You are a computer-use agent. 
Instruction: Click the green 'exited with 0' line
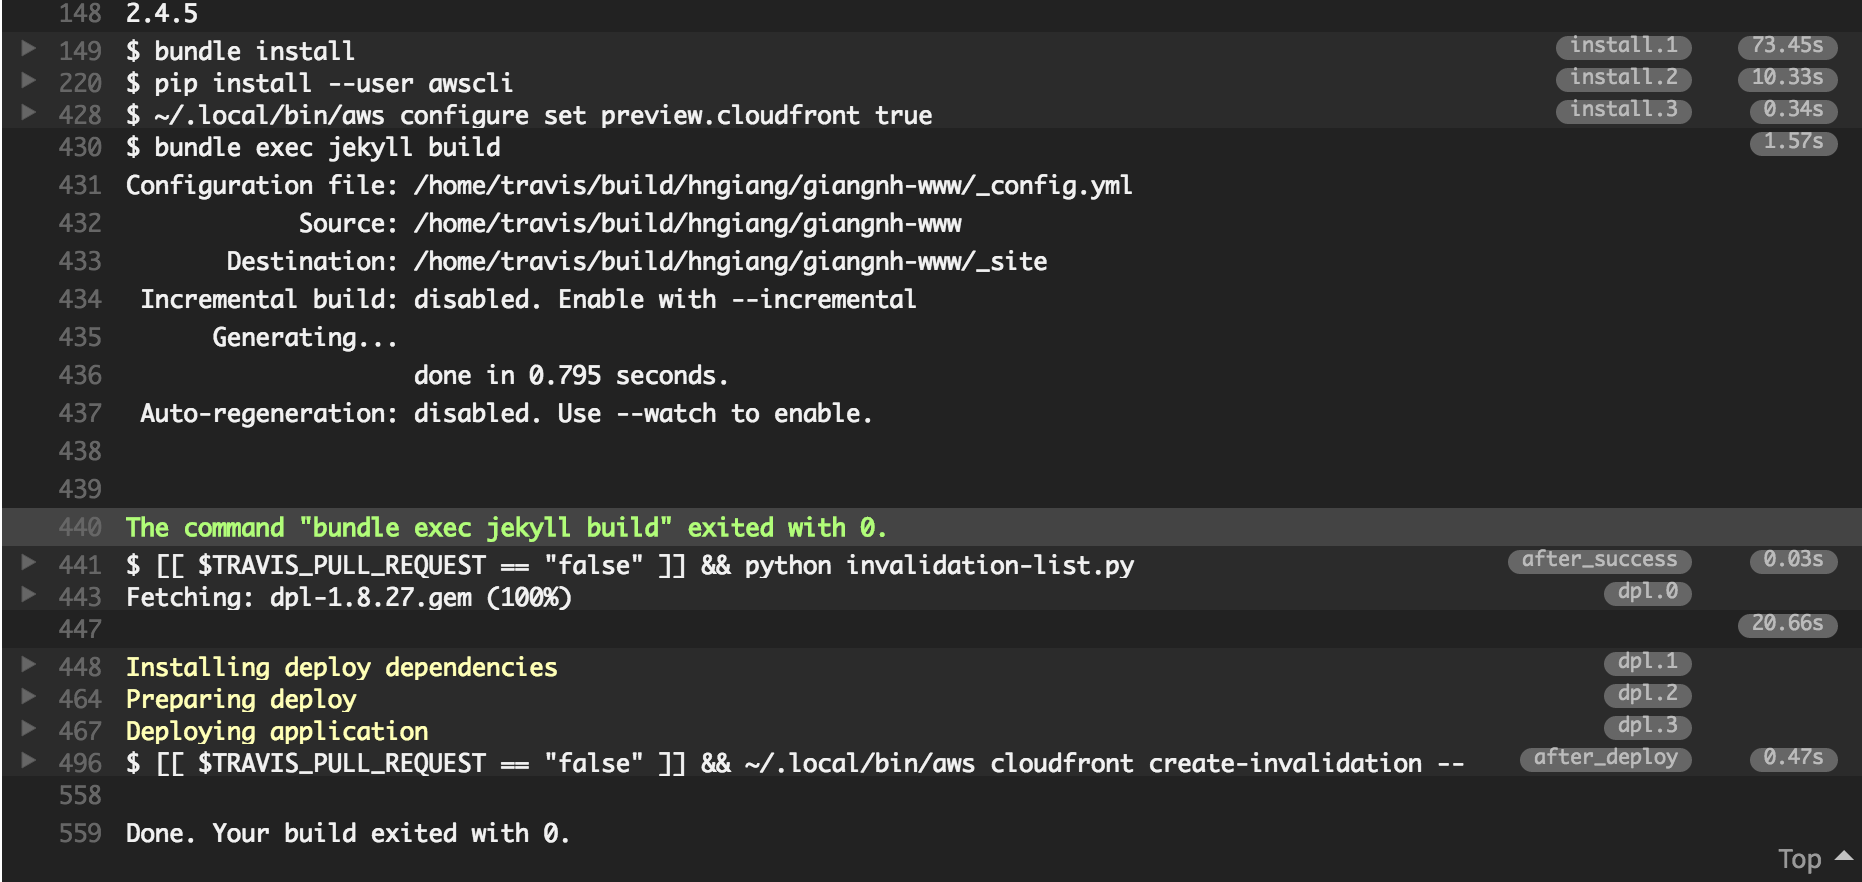(506, 527)
